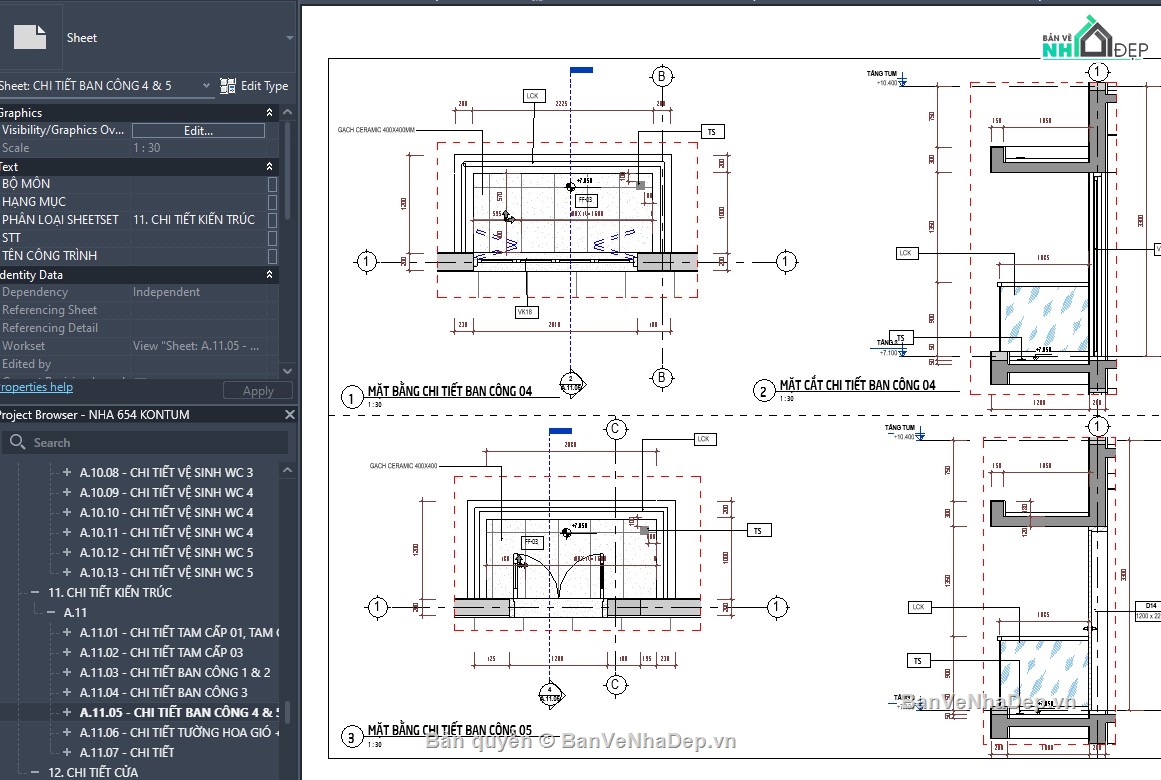Click the section marker diamond below plan 04
This screenshot has width=1161, height=780.
pyautogui.click(x=571, y=384)
